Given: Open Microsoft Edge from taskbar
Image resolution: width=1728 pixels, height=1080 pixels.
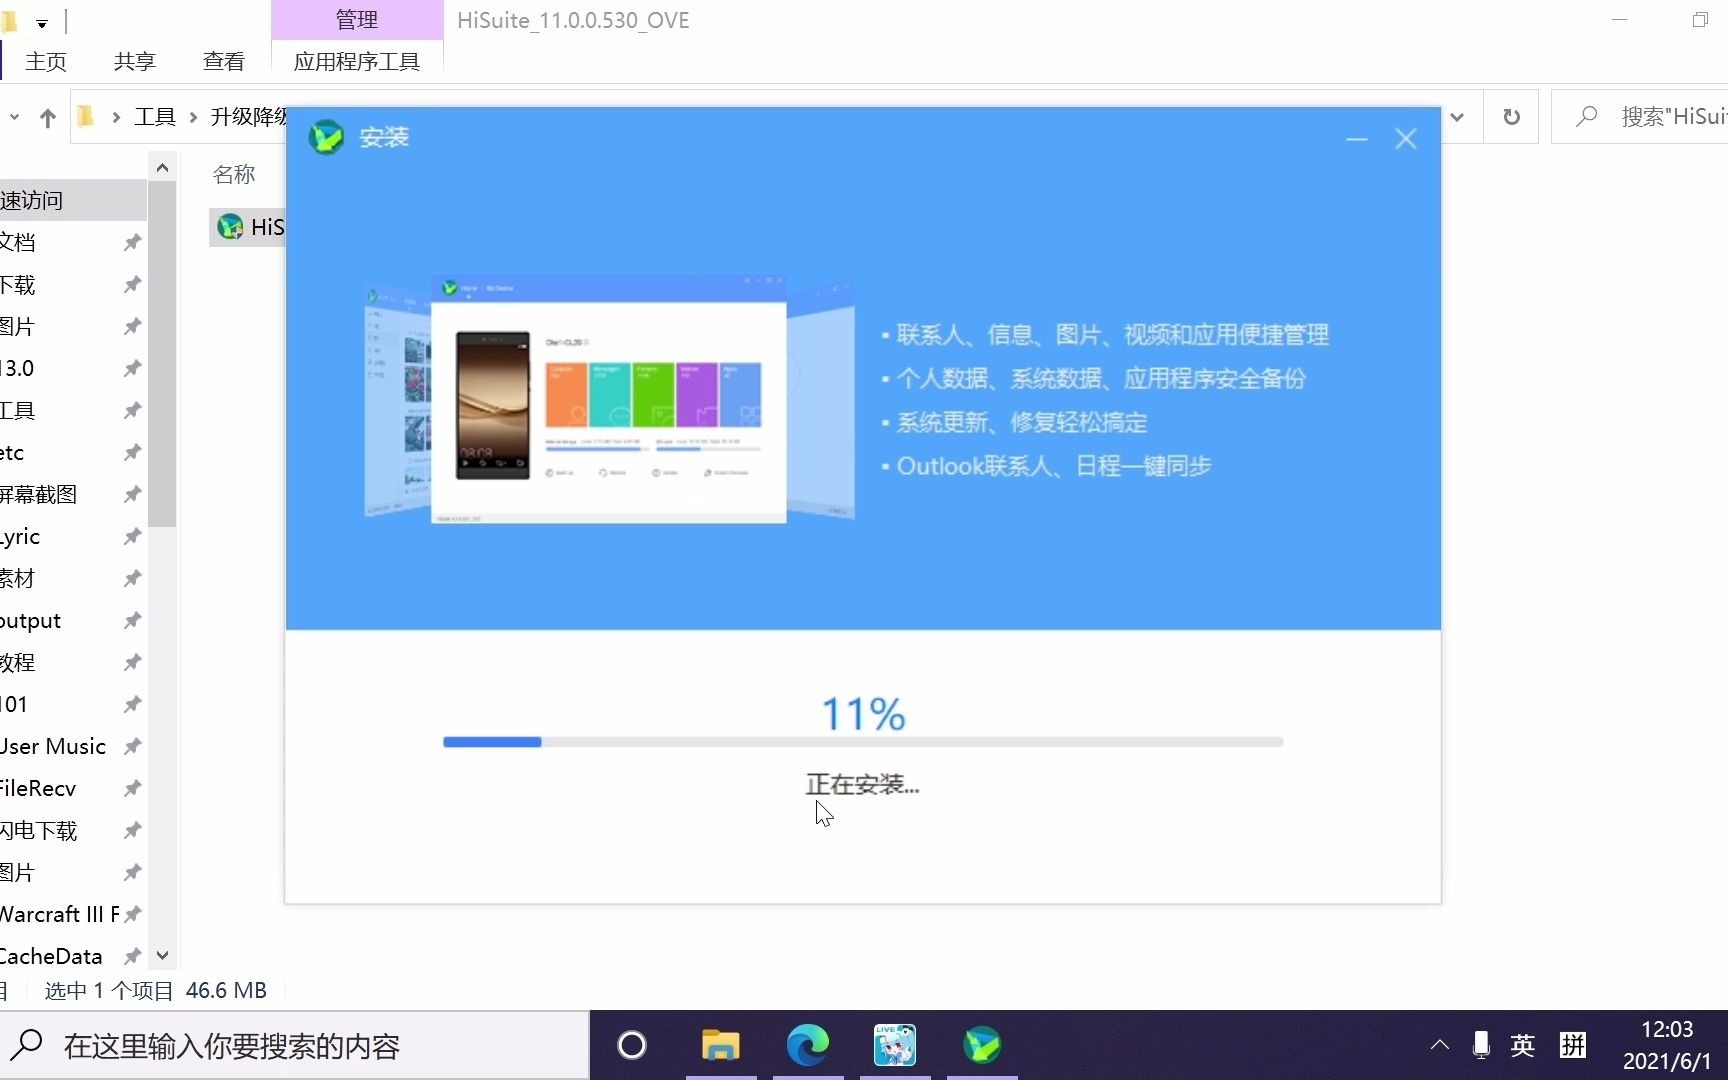Looking at the screenshot, I should click(x=807, y=1045).
